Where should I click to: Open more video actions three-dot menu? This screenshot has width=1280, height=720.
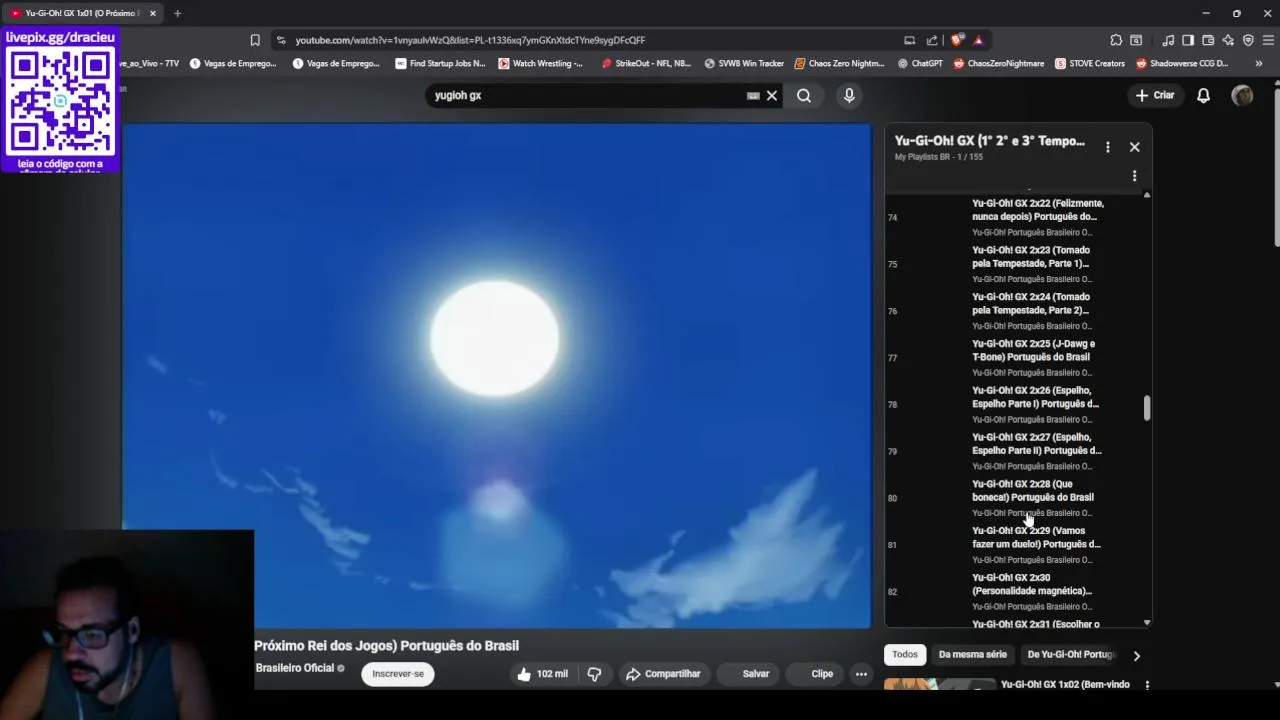click(861, 674)
